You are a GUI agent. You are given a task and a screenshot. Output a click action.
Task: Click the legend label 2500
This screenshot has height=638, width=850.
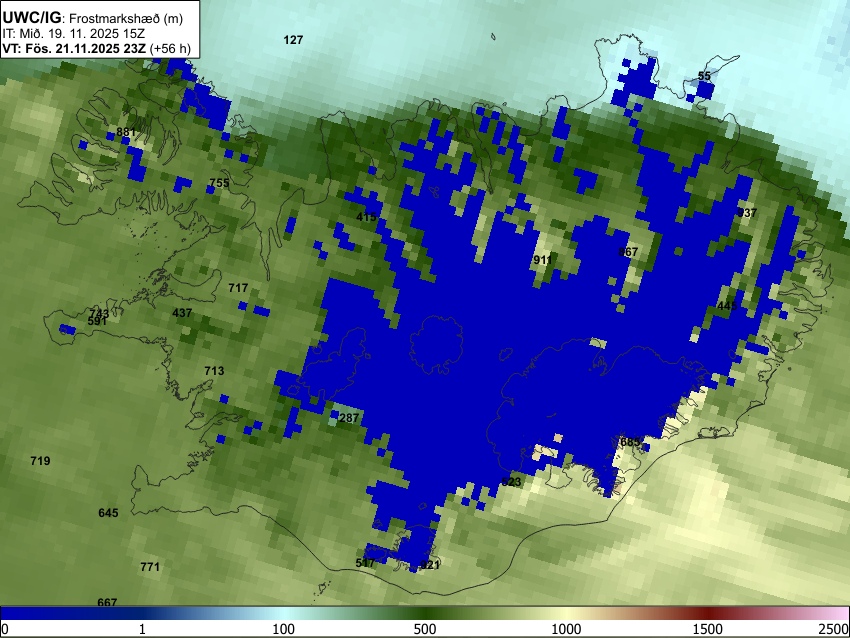click(x=834, y=629)
